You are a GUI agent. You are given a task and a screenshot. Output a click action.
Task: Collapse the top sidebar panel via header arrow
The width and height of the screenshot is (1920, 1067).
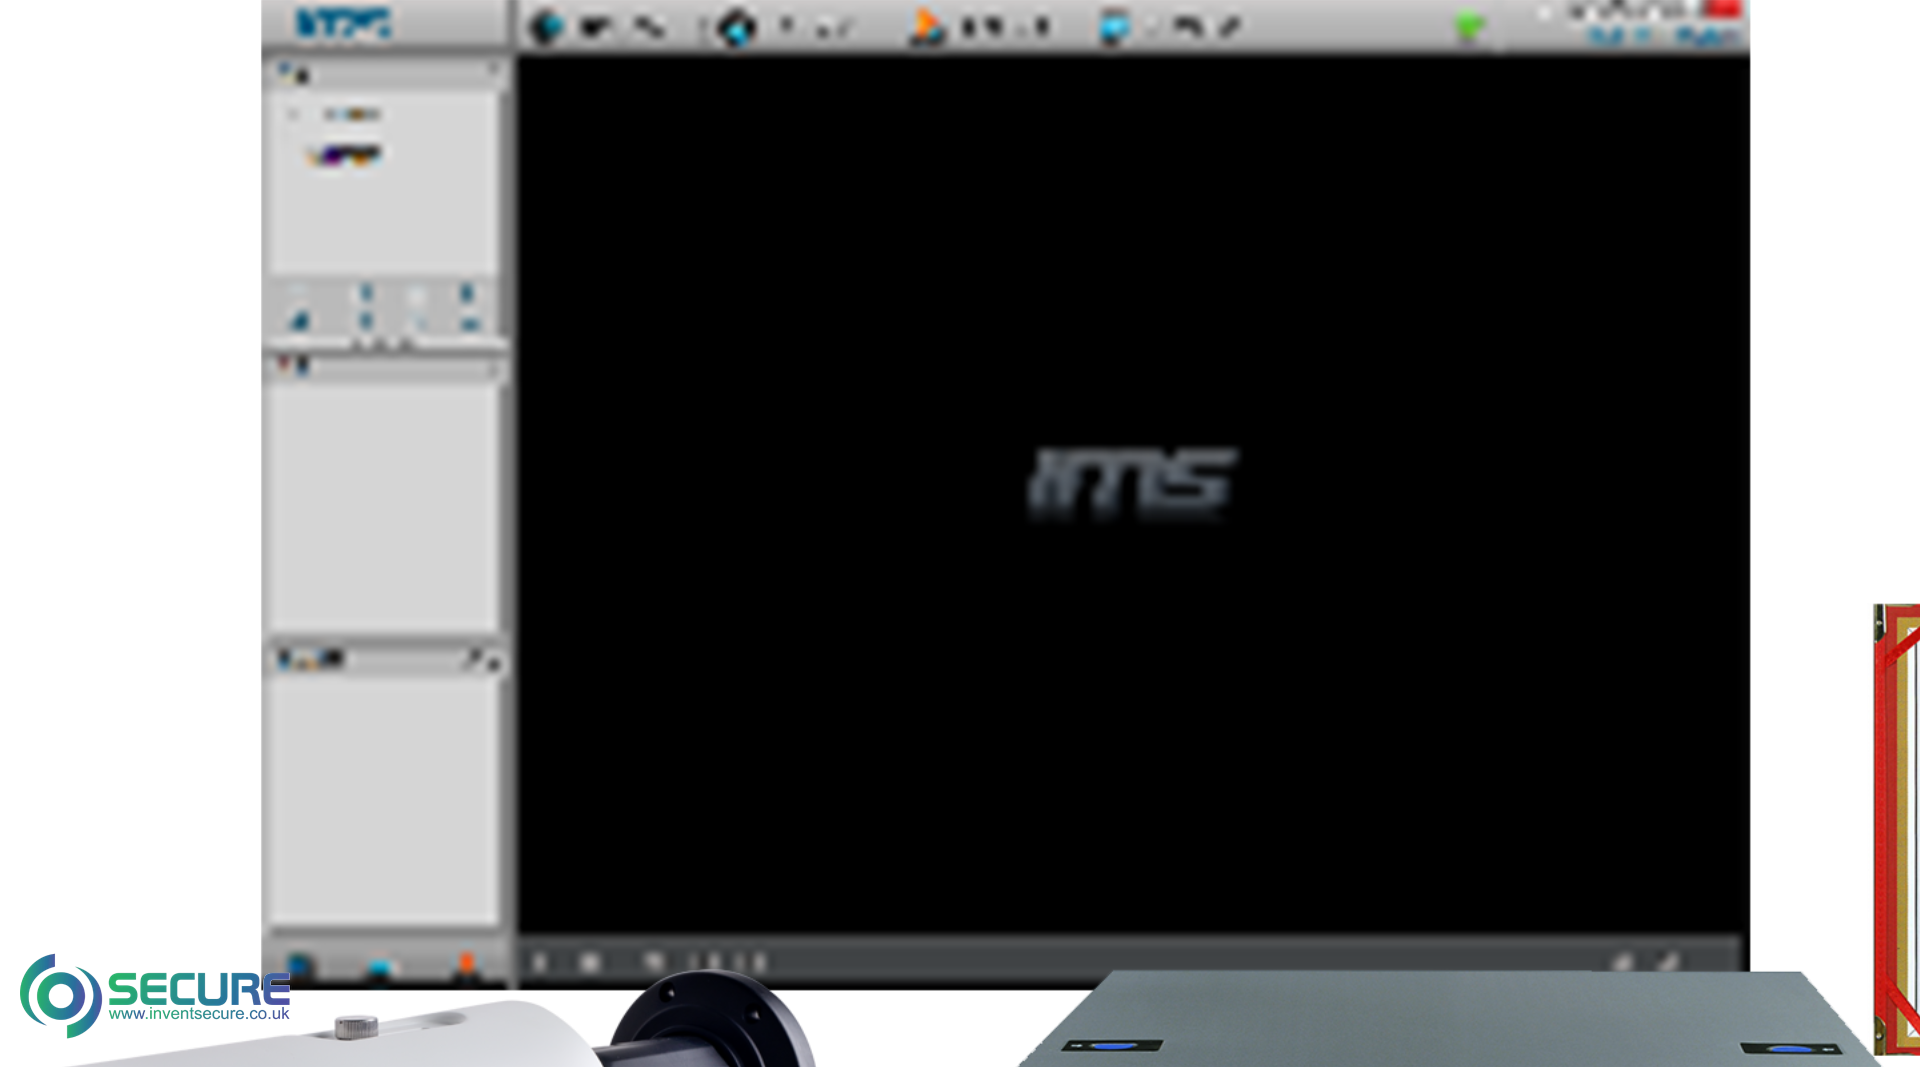[x=492, y=70]
